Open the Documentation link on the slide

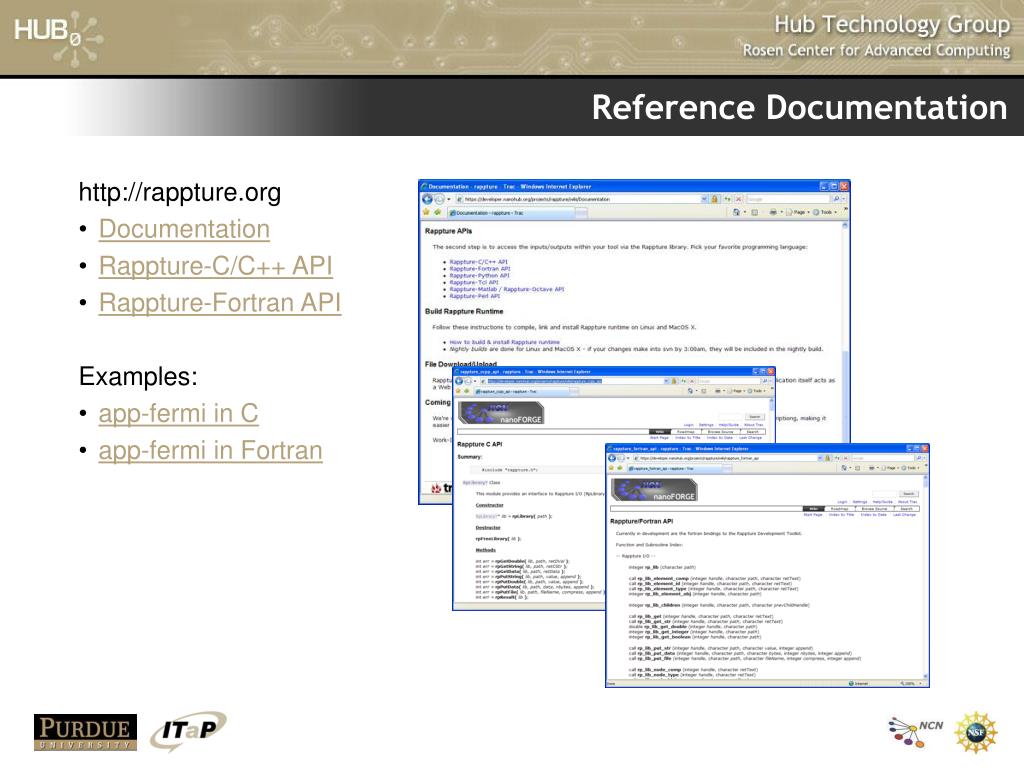[x=184, y=229]
